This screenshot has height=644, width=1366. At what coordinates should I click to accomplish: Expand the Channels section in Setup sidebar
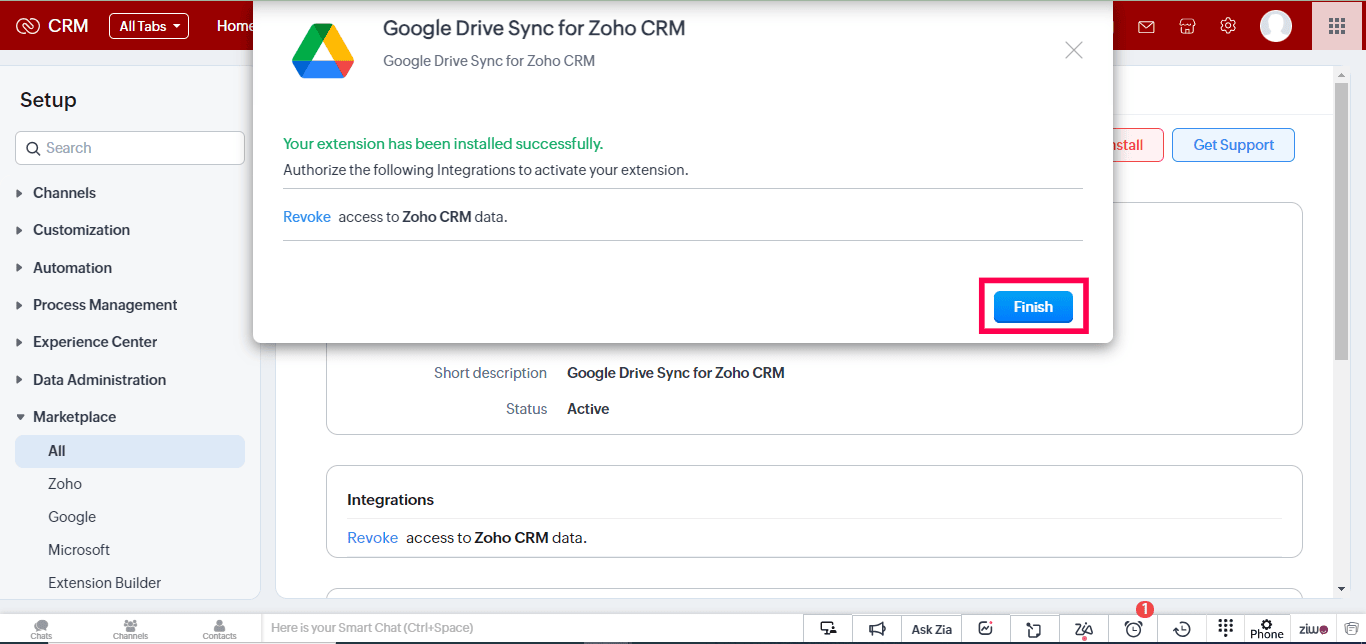64,193
